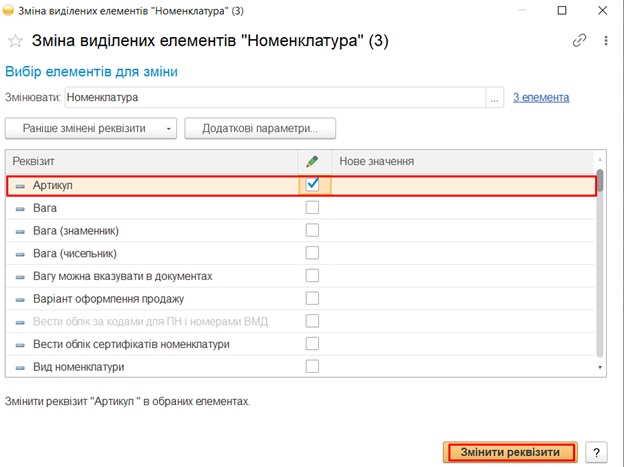Click the row icon beside Вид номенклатури
624x467 pixels.
(20, 367)
